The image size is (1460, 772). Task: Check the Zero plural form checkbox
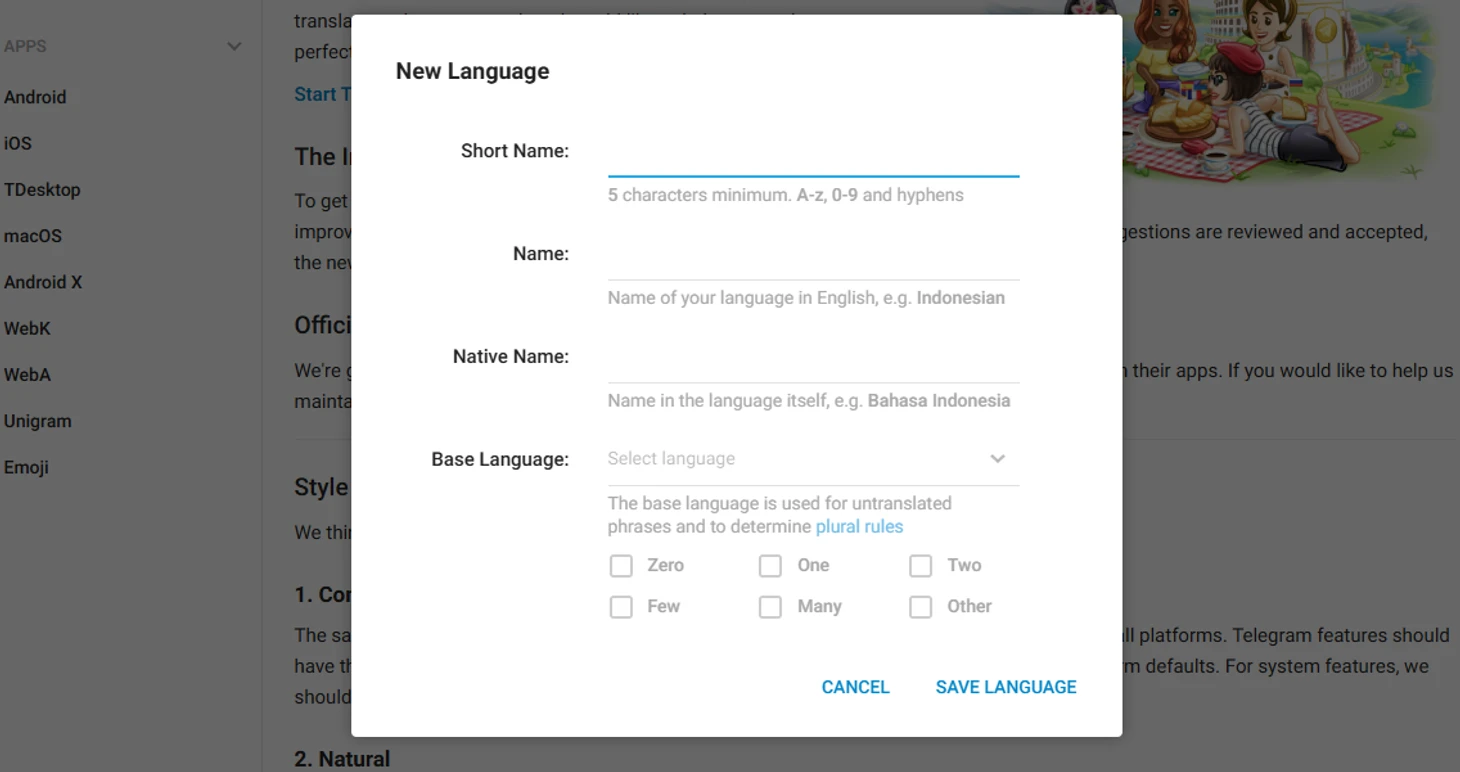coord(621,566)
